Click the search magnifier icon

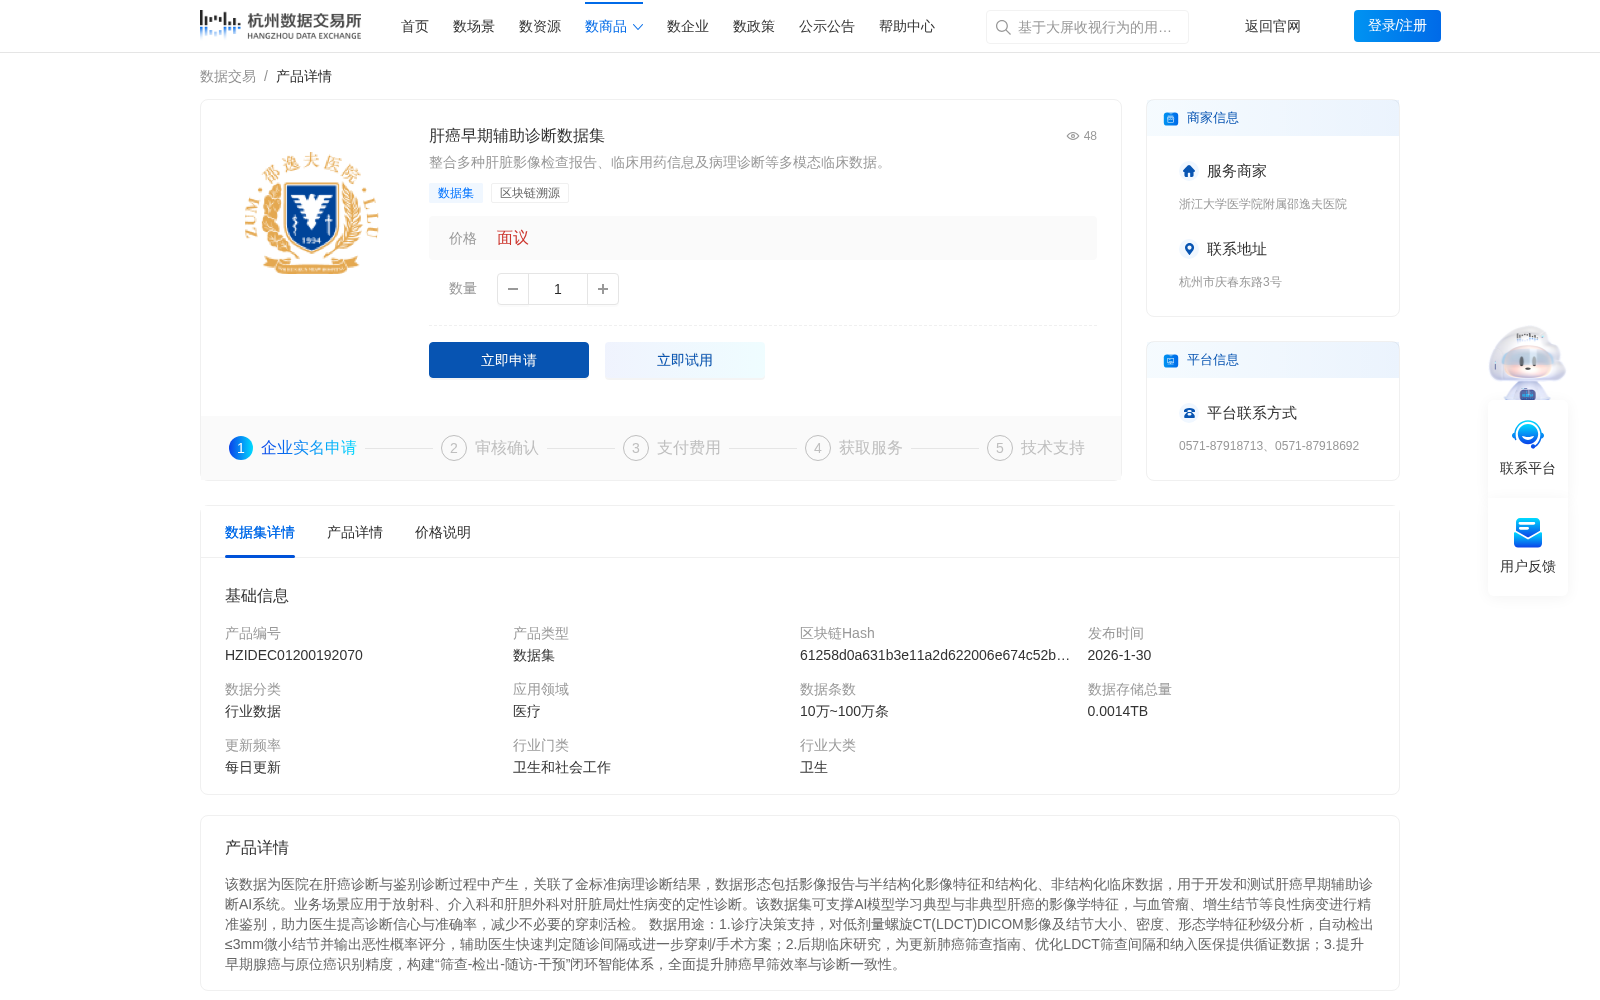coord(1003,27)
